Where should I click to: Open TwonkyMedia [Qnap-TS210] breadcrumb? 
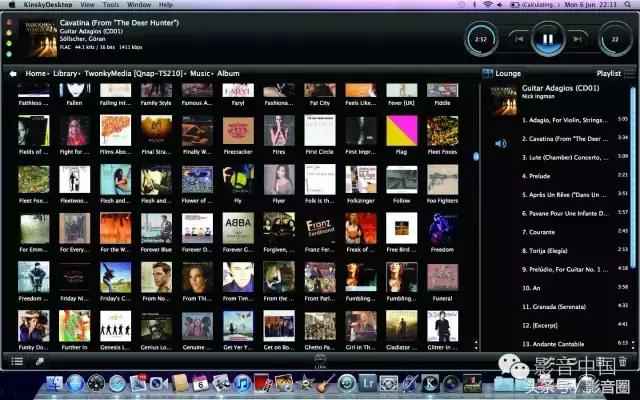point(133,73)
